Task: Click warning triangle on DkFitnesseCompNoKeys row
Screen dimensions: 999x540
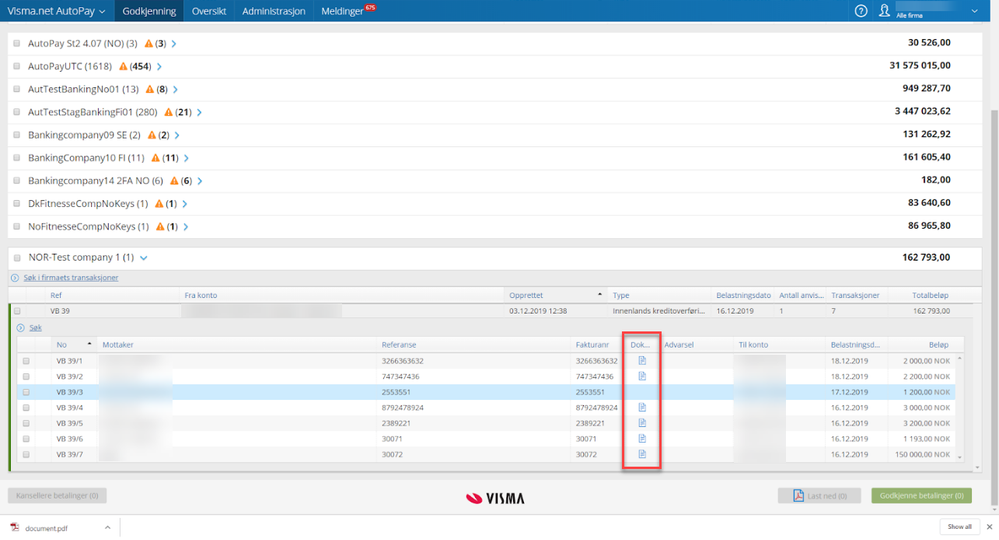Action: coord(159,204)
